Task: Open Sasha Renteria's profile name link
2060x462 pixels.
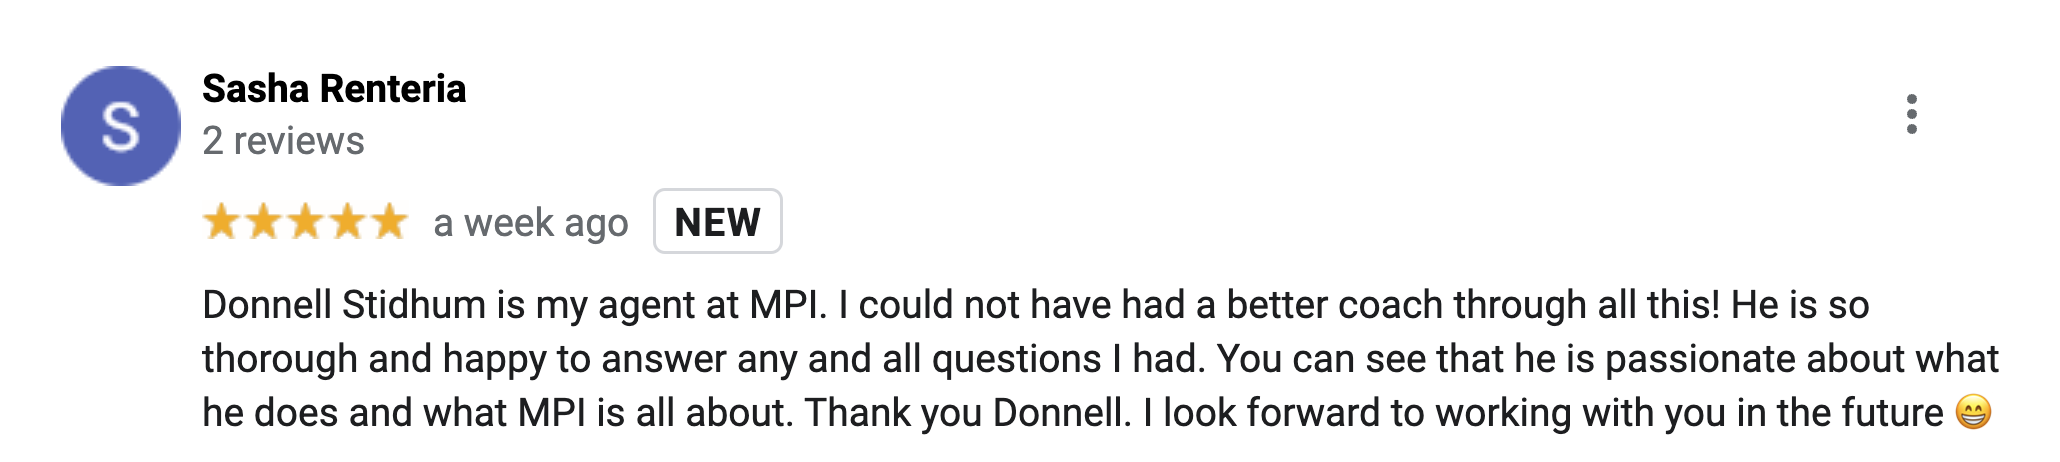Action: click(x=334, y=89)
